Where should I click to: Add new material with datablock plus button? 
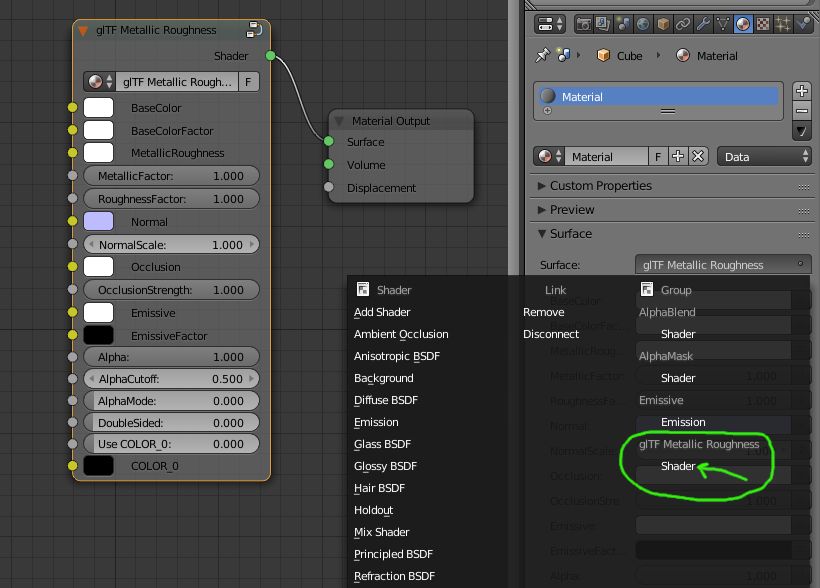click(678, 156)
